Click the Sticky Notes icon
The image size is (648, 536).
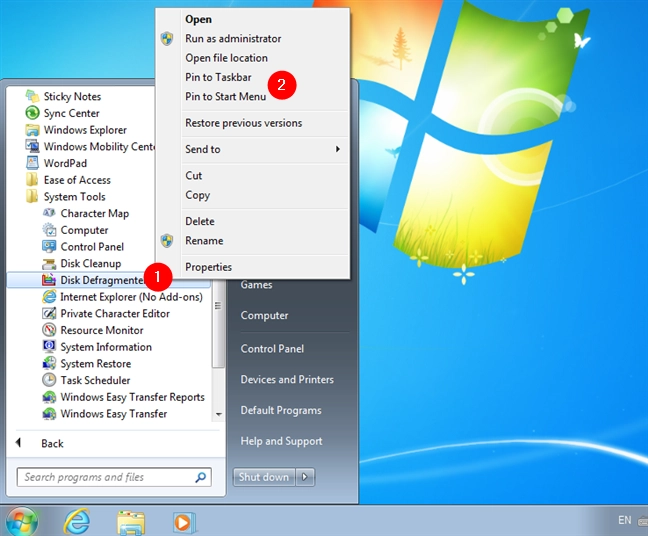pyautogui.click(x=32, y=96)
